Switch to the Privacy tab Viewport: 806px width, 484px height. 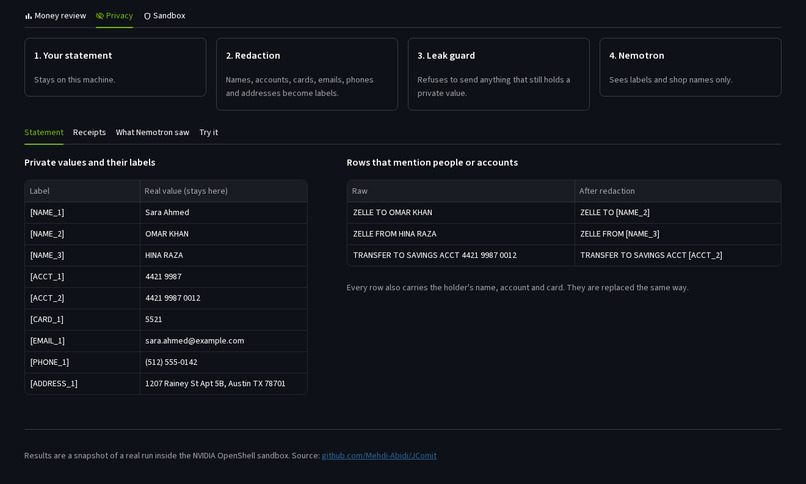[x=115, y=16]
